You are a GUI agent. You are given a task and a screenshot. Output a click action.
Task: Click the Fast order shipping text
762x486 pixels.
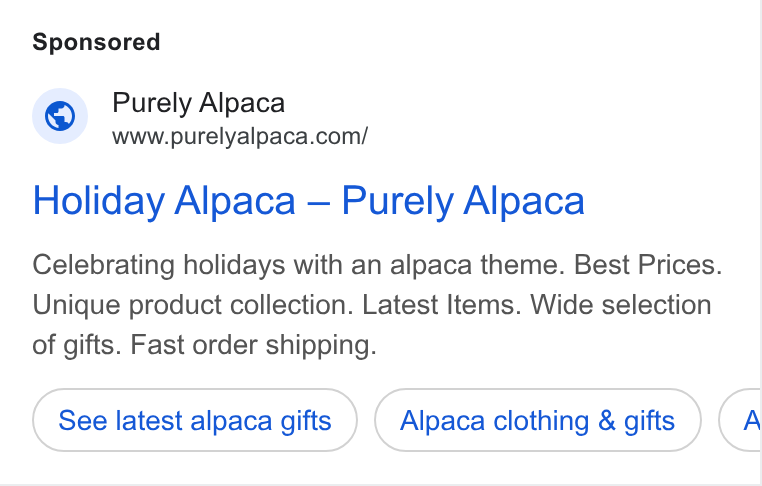(254, 345)
